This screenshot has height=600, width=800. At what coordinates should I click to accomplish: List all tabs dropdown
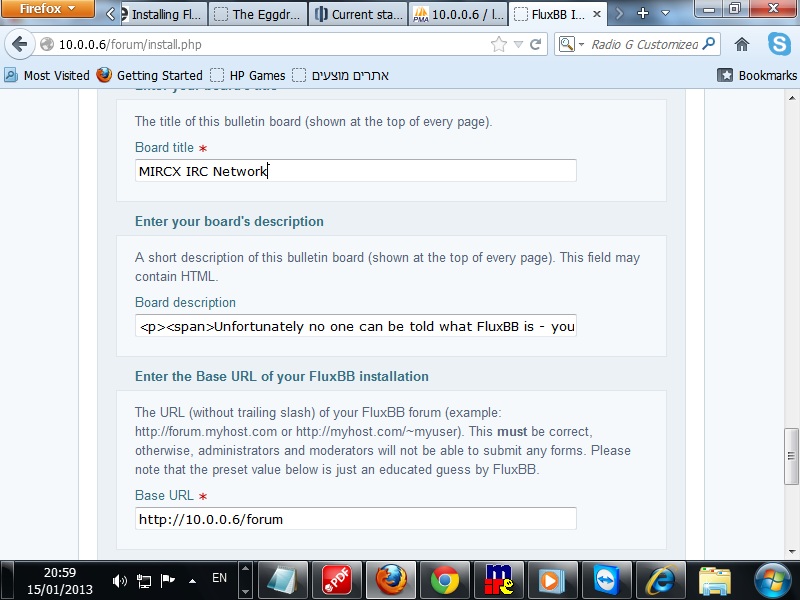click(665, 13)
